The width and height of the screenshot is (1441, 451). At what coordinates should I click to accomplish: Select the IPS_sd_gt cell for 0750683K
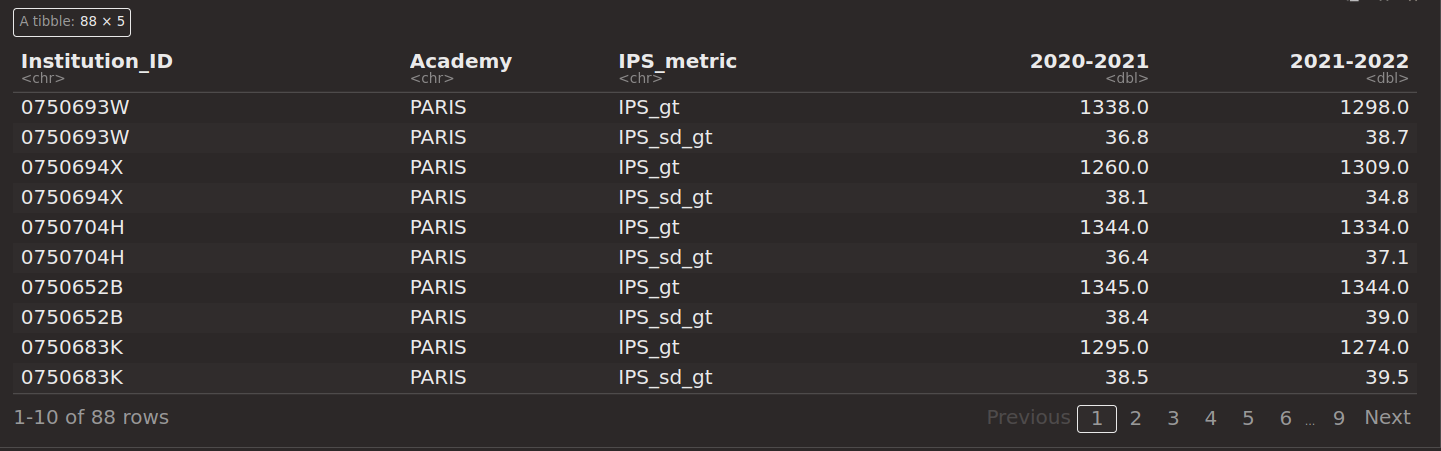[x=665, y=378]
